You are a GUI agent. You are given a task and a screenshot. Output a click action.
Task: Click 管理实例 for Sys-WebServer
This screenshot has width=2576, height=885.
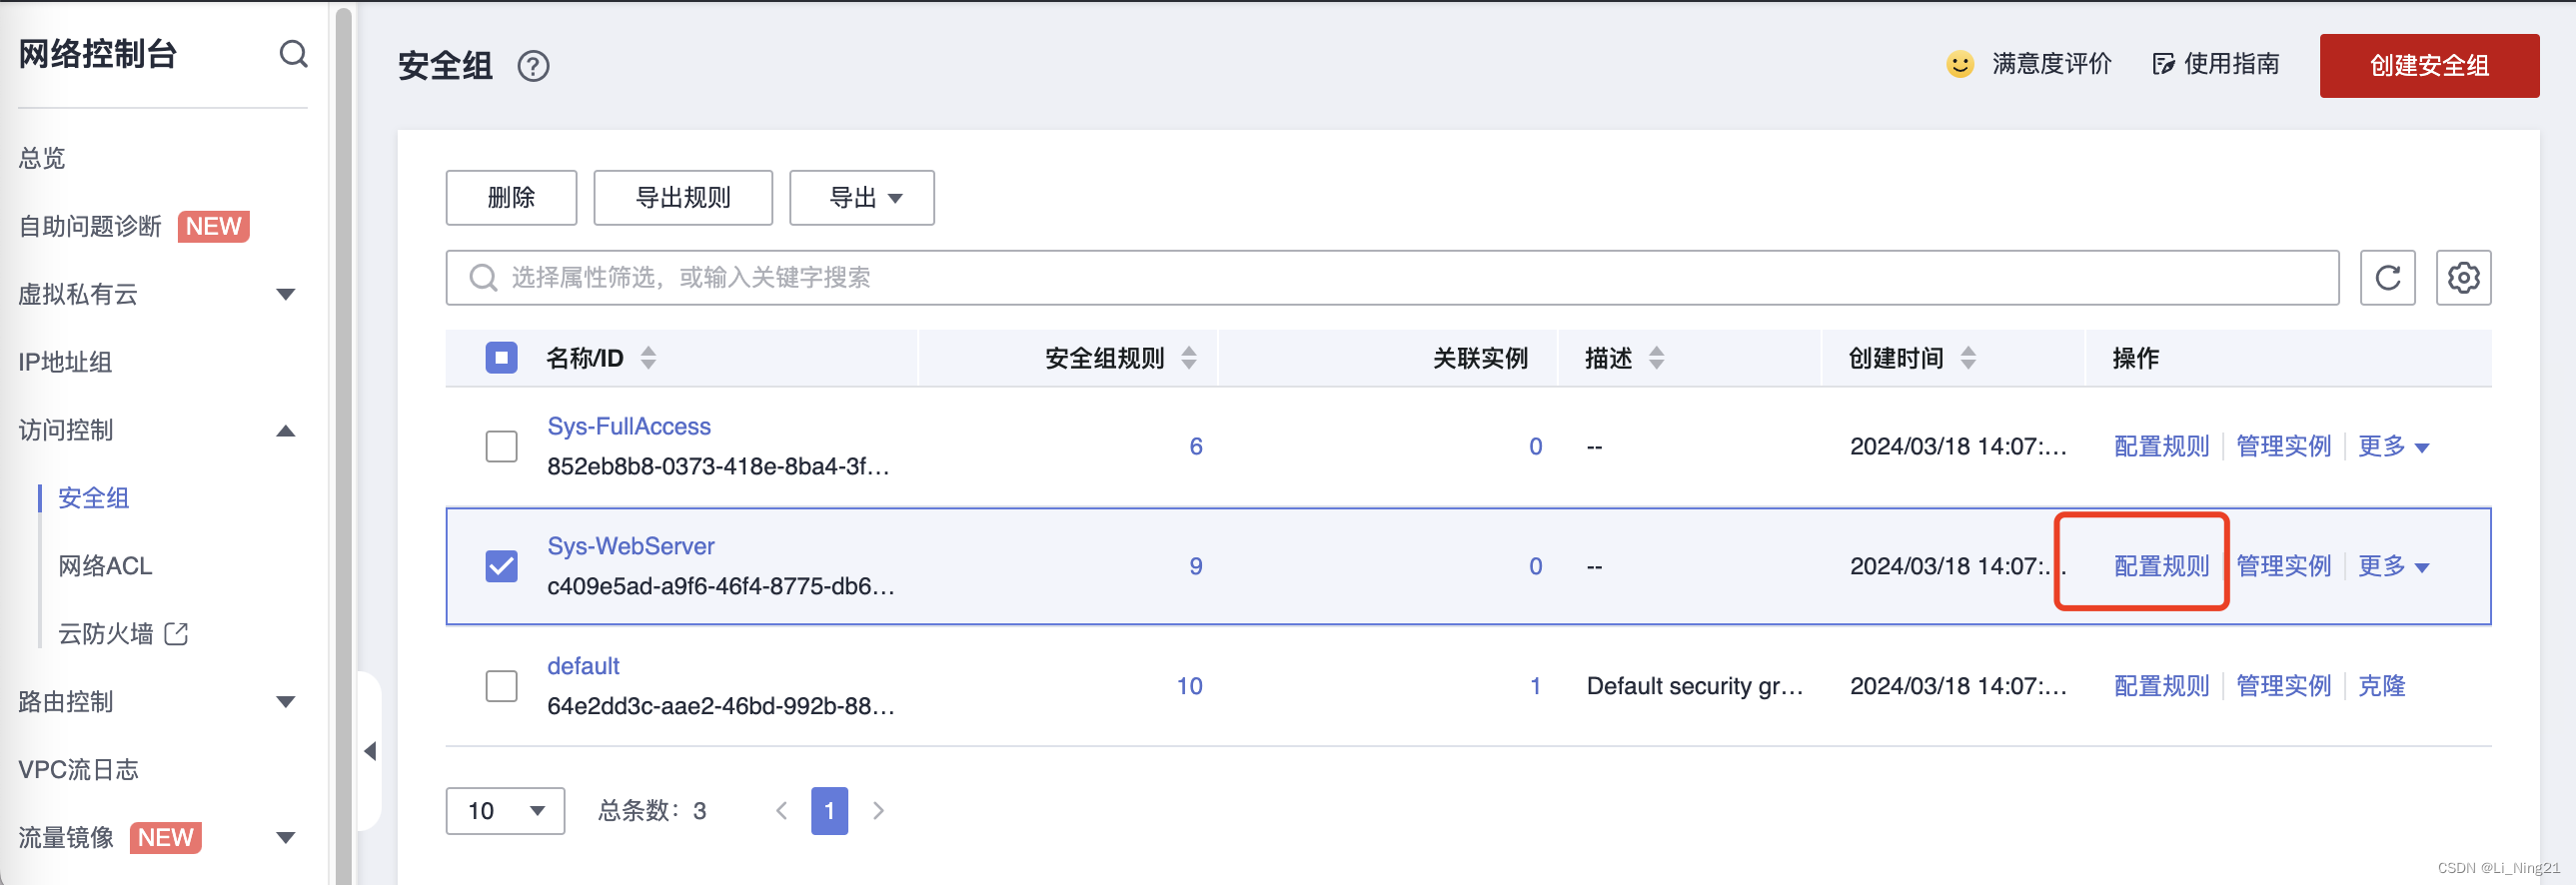click(2283, 566)
